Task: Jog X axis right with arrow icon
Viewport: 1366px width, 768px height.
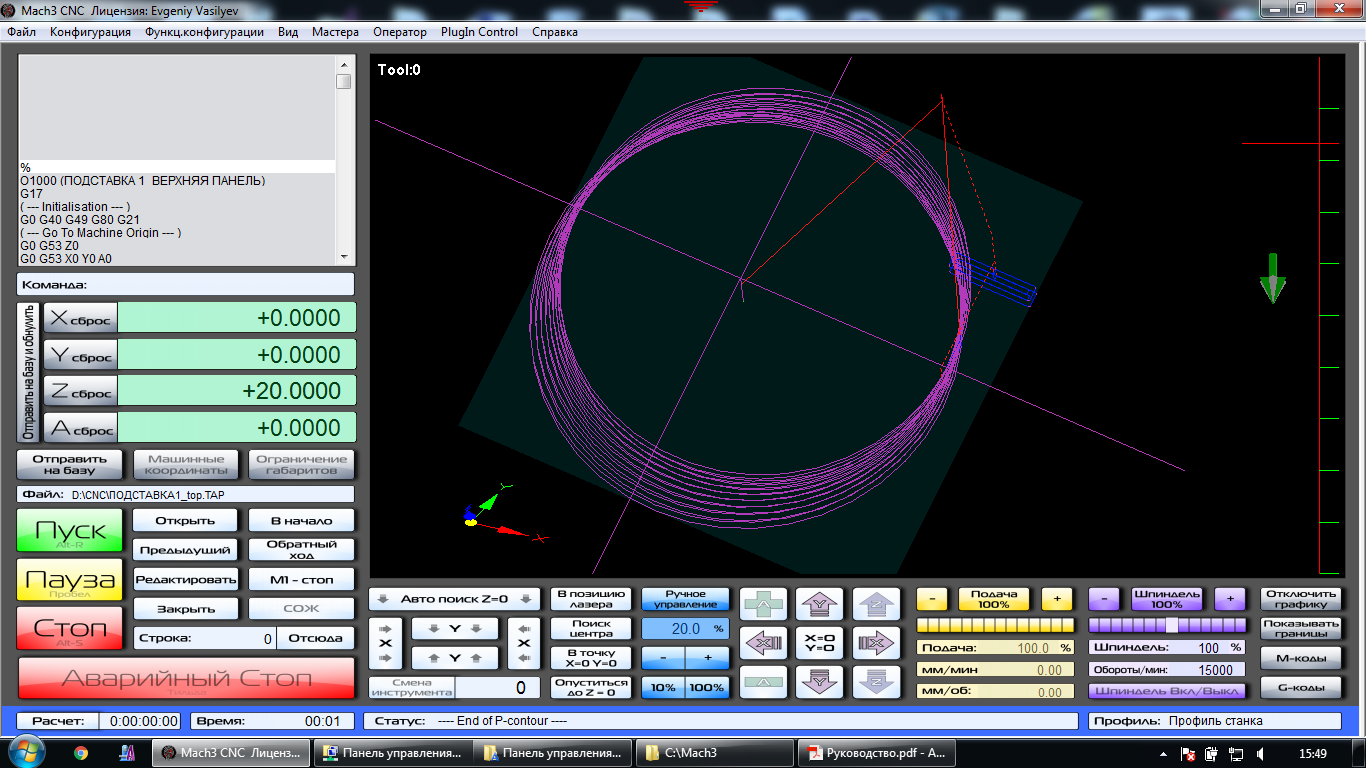Action: (x=876, y=642)
